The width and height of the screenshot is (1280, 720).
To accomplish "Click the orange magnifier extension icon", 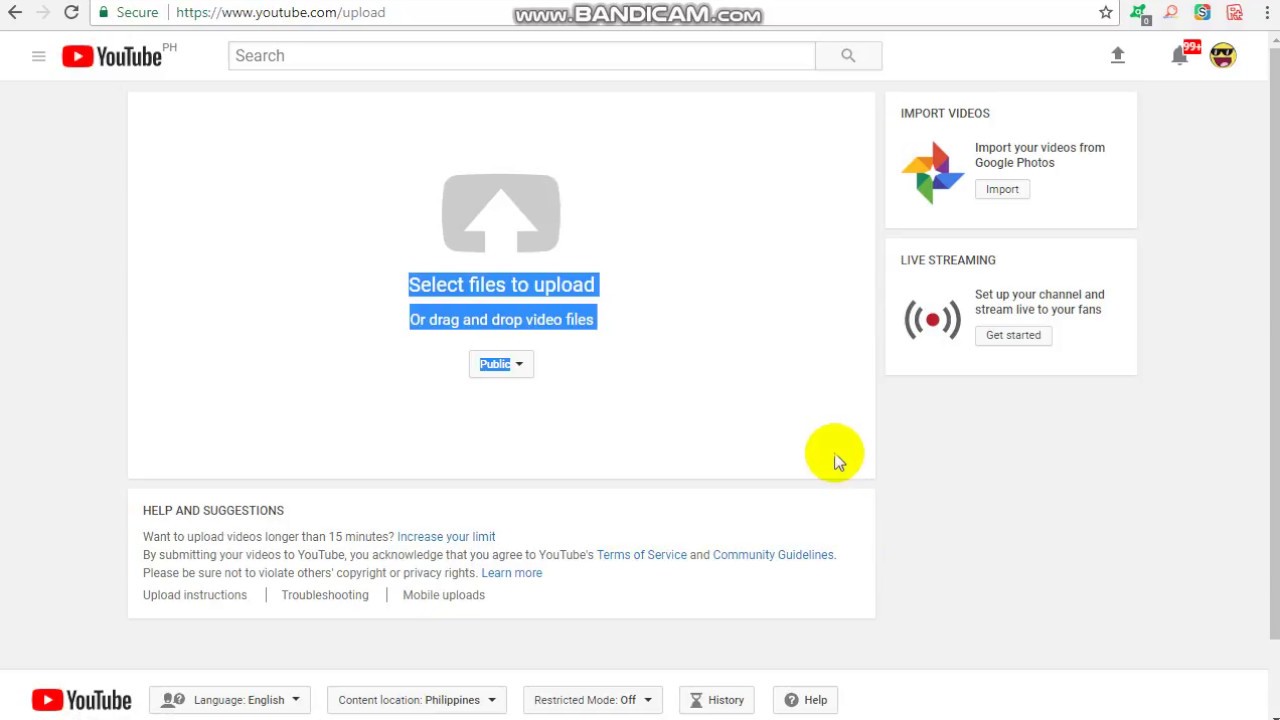I will pos(1171,12).
